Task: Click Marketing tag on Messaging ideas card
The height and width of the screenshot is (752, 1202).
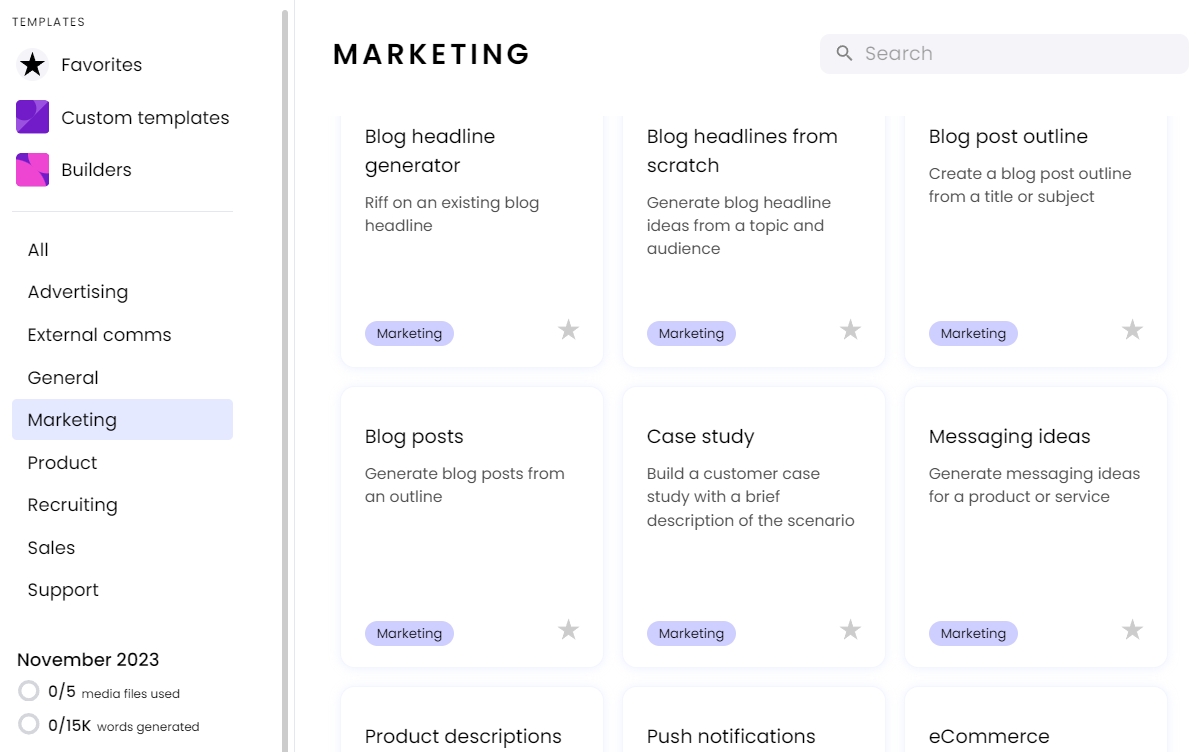Action: click(x=973, y=634)
